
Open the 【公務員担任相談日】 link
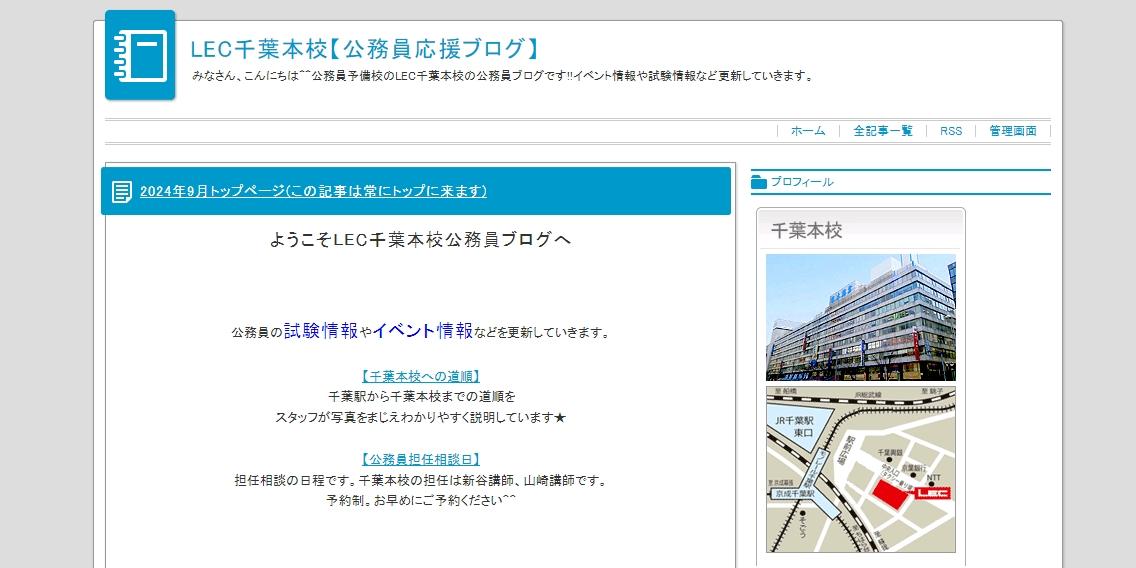pos(420,459)
